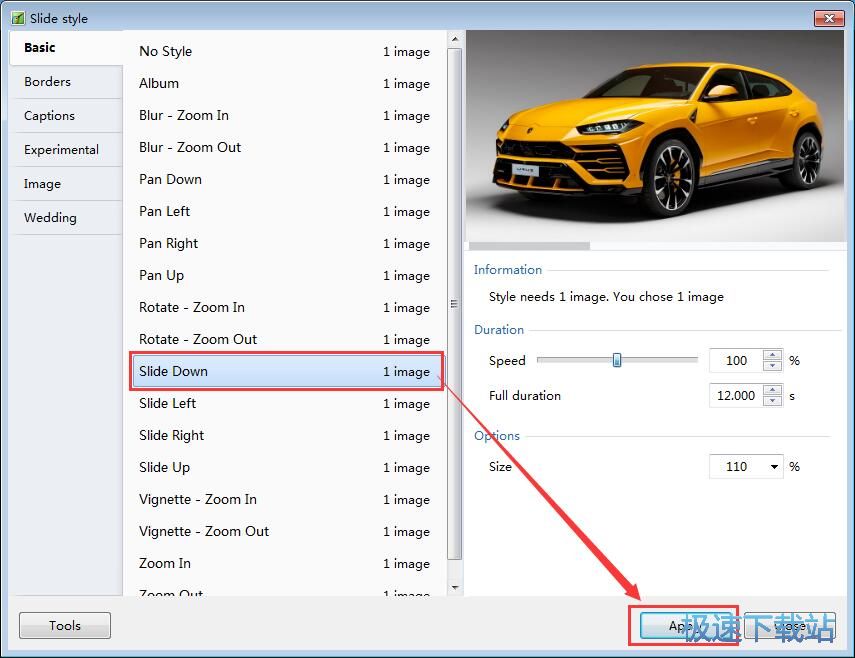Switch to the Captions category
This screenshot has height=658, width=855.
tap(65, 116)
